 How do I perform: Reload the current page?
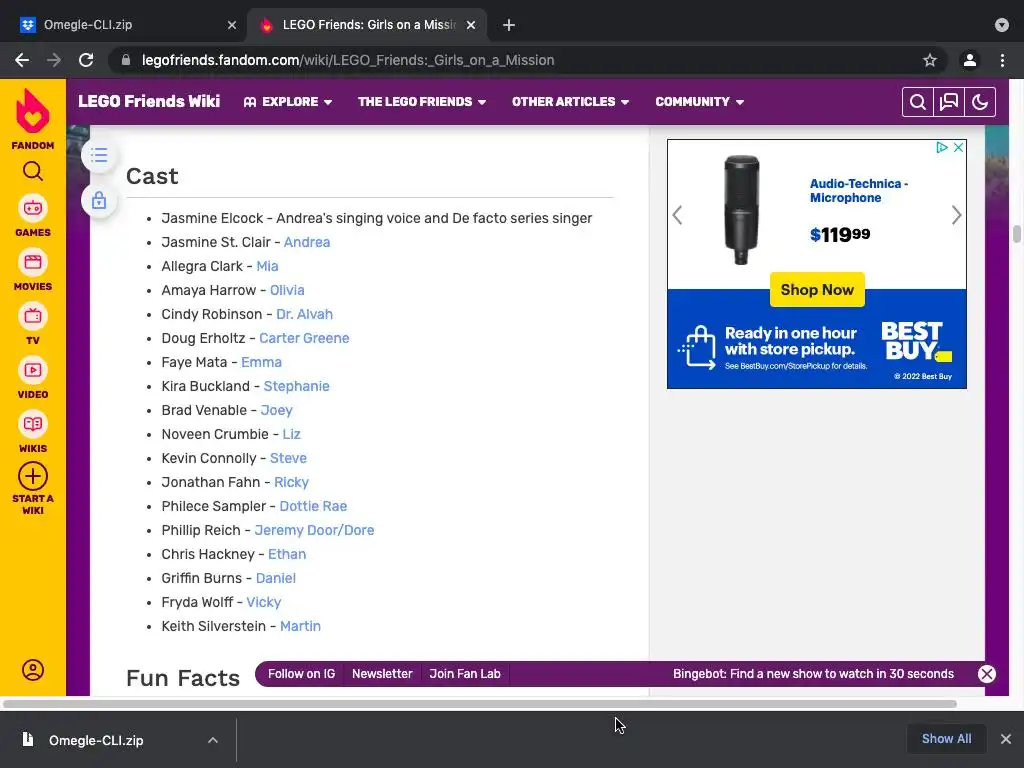coord(86,60)
